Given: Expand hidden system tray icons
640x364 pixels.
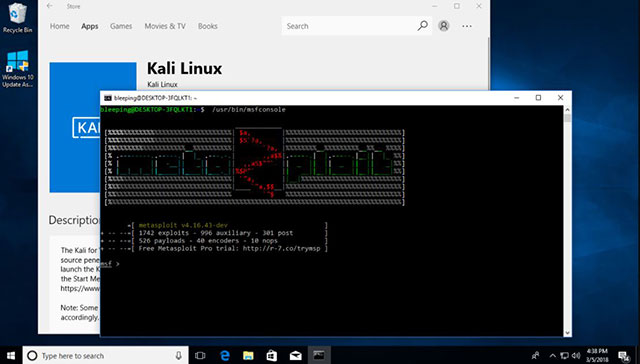Looking at the screenshot, I should (x=553, y=355).
